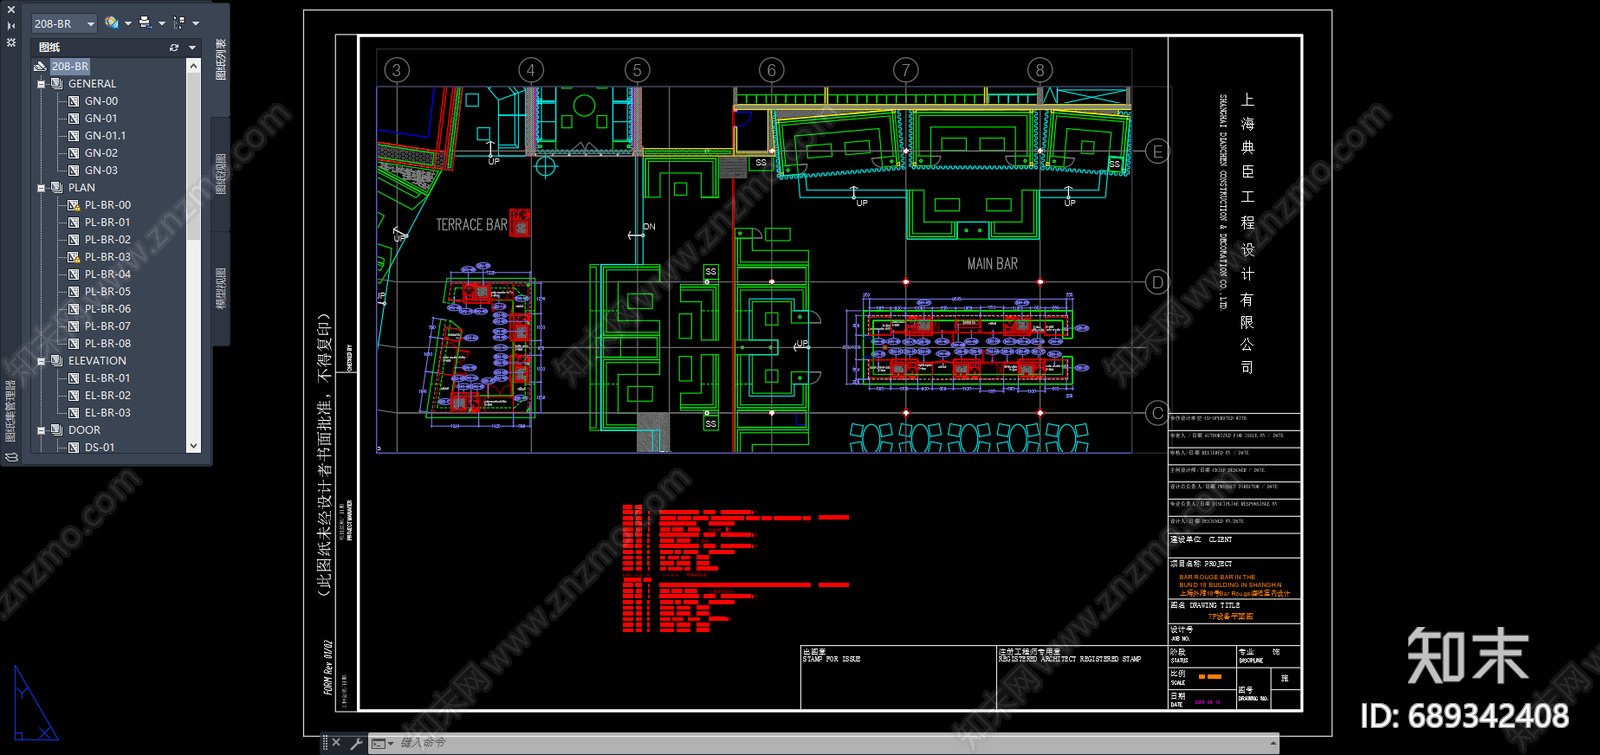The image size is (1600, 755).
Task: Switch to the 图纸列表 sheet list tab
Action: tap(221, 60)
